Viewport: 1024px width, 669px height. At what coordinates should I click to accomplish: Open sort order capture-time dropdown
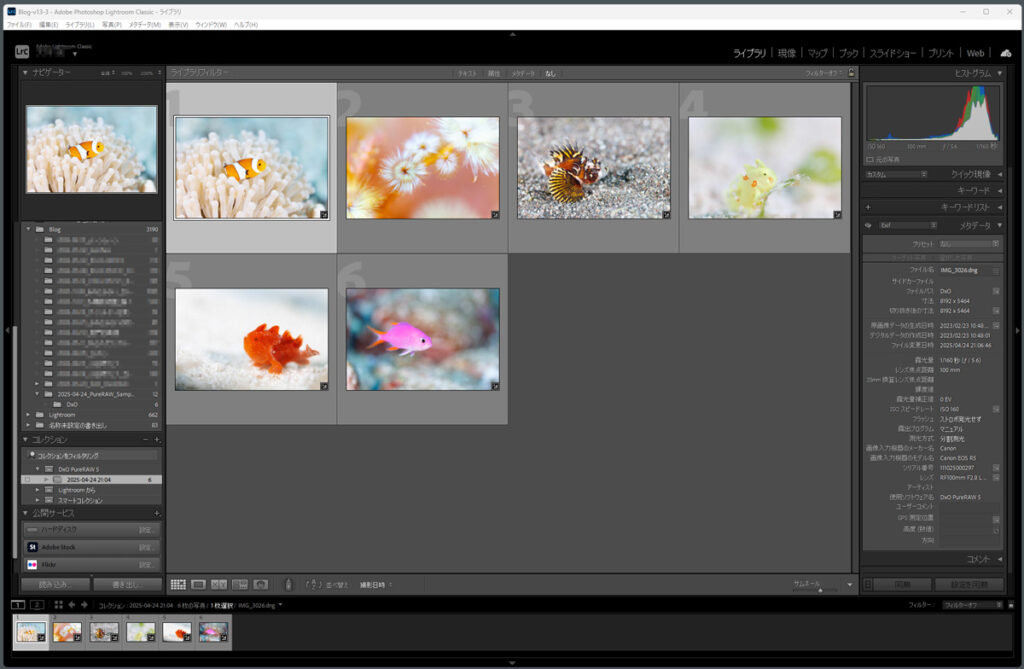[x=376, y=585]
